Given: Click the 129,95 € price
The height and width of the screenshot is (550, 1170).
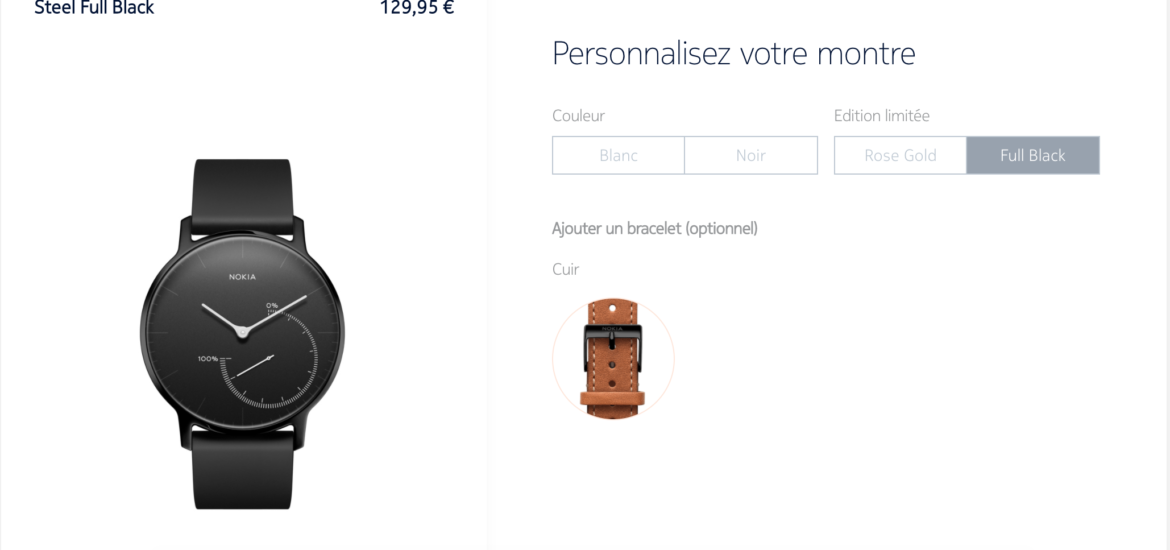Looking at the screenshot, I should (x=417, y=8).
